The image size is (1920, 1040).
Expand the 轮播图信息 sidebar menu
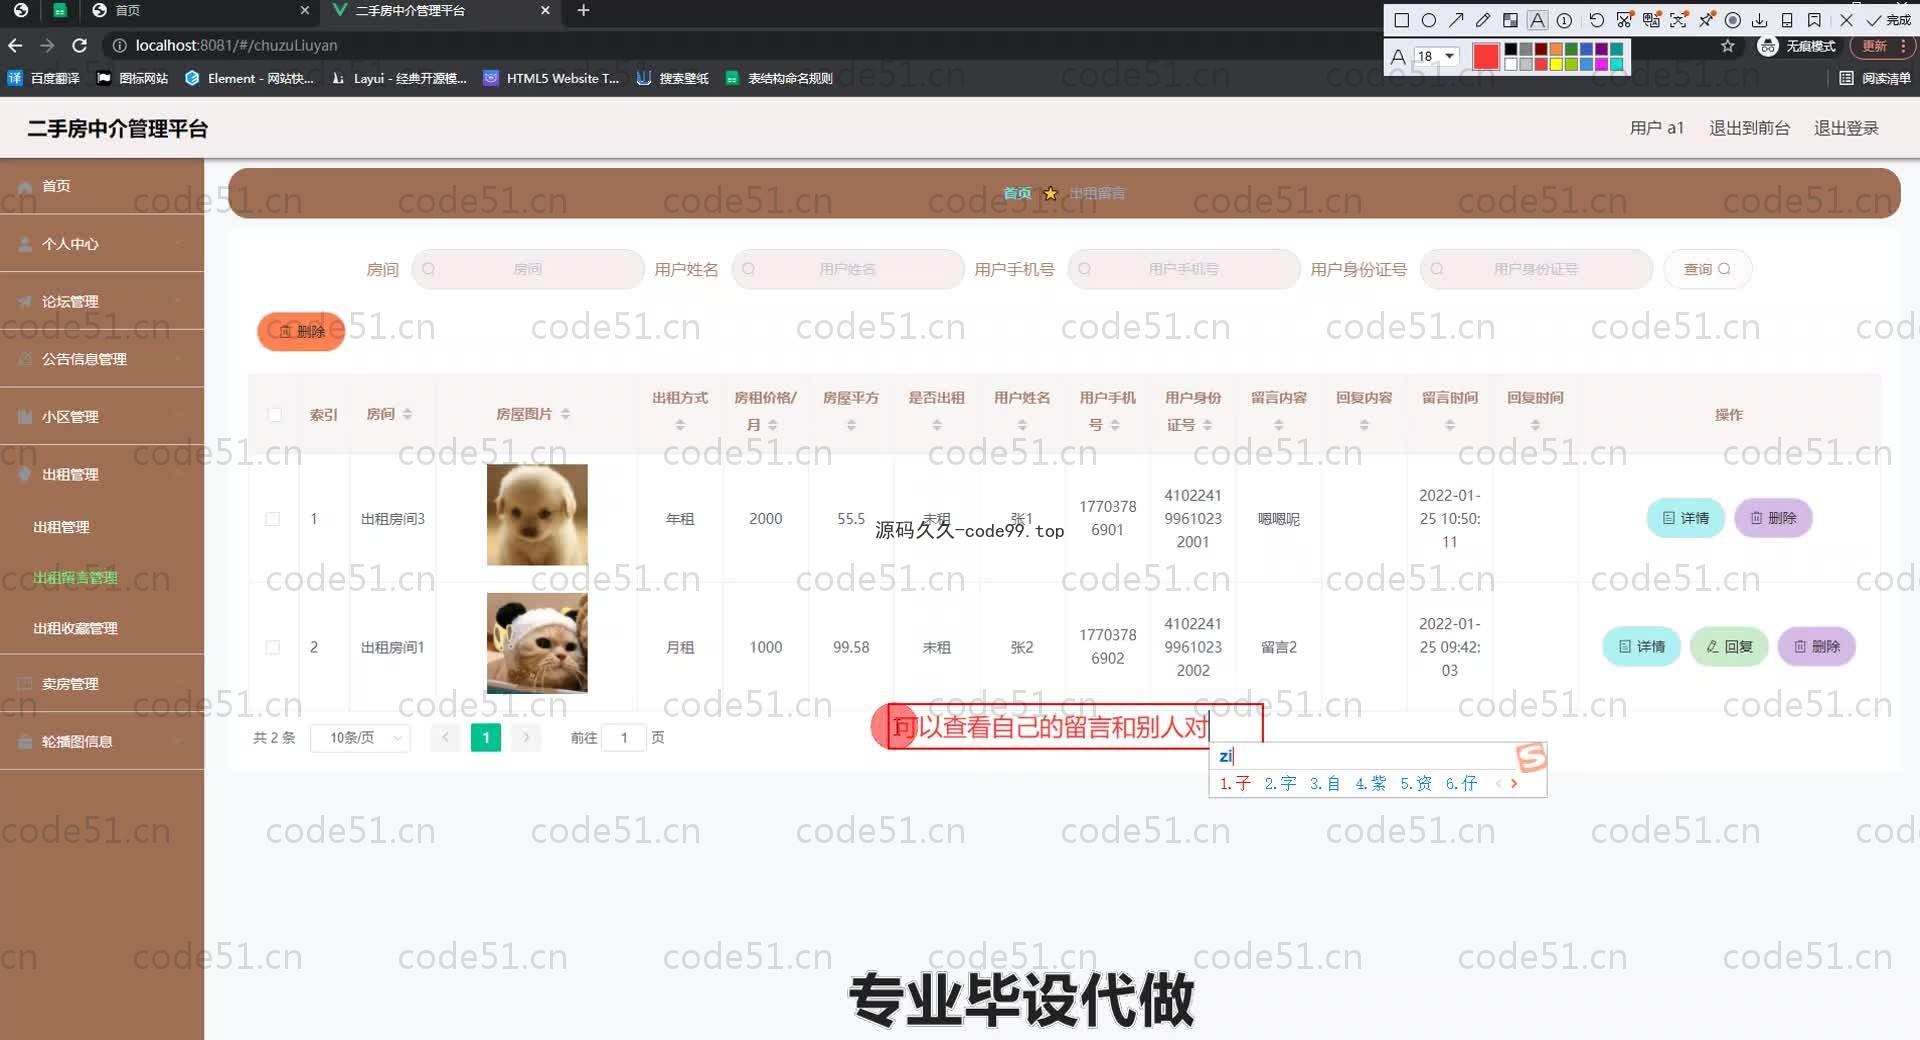click(x=102, y=741)
